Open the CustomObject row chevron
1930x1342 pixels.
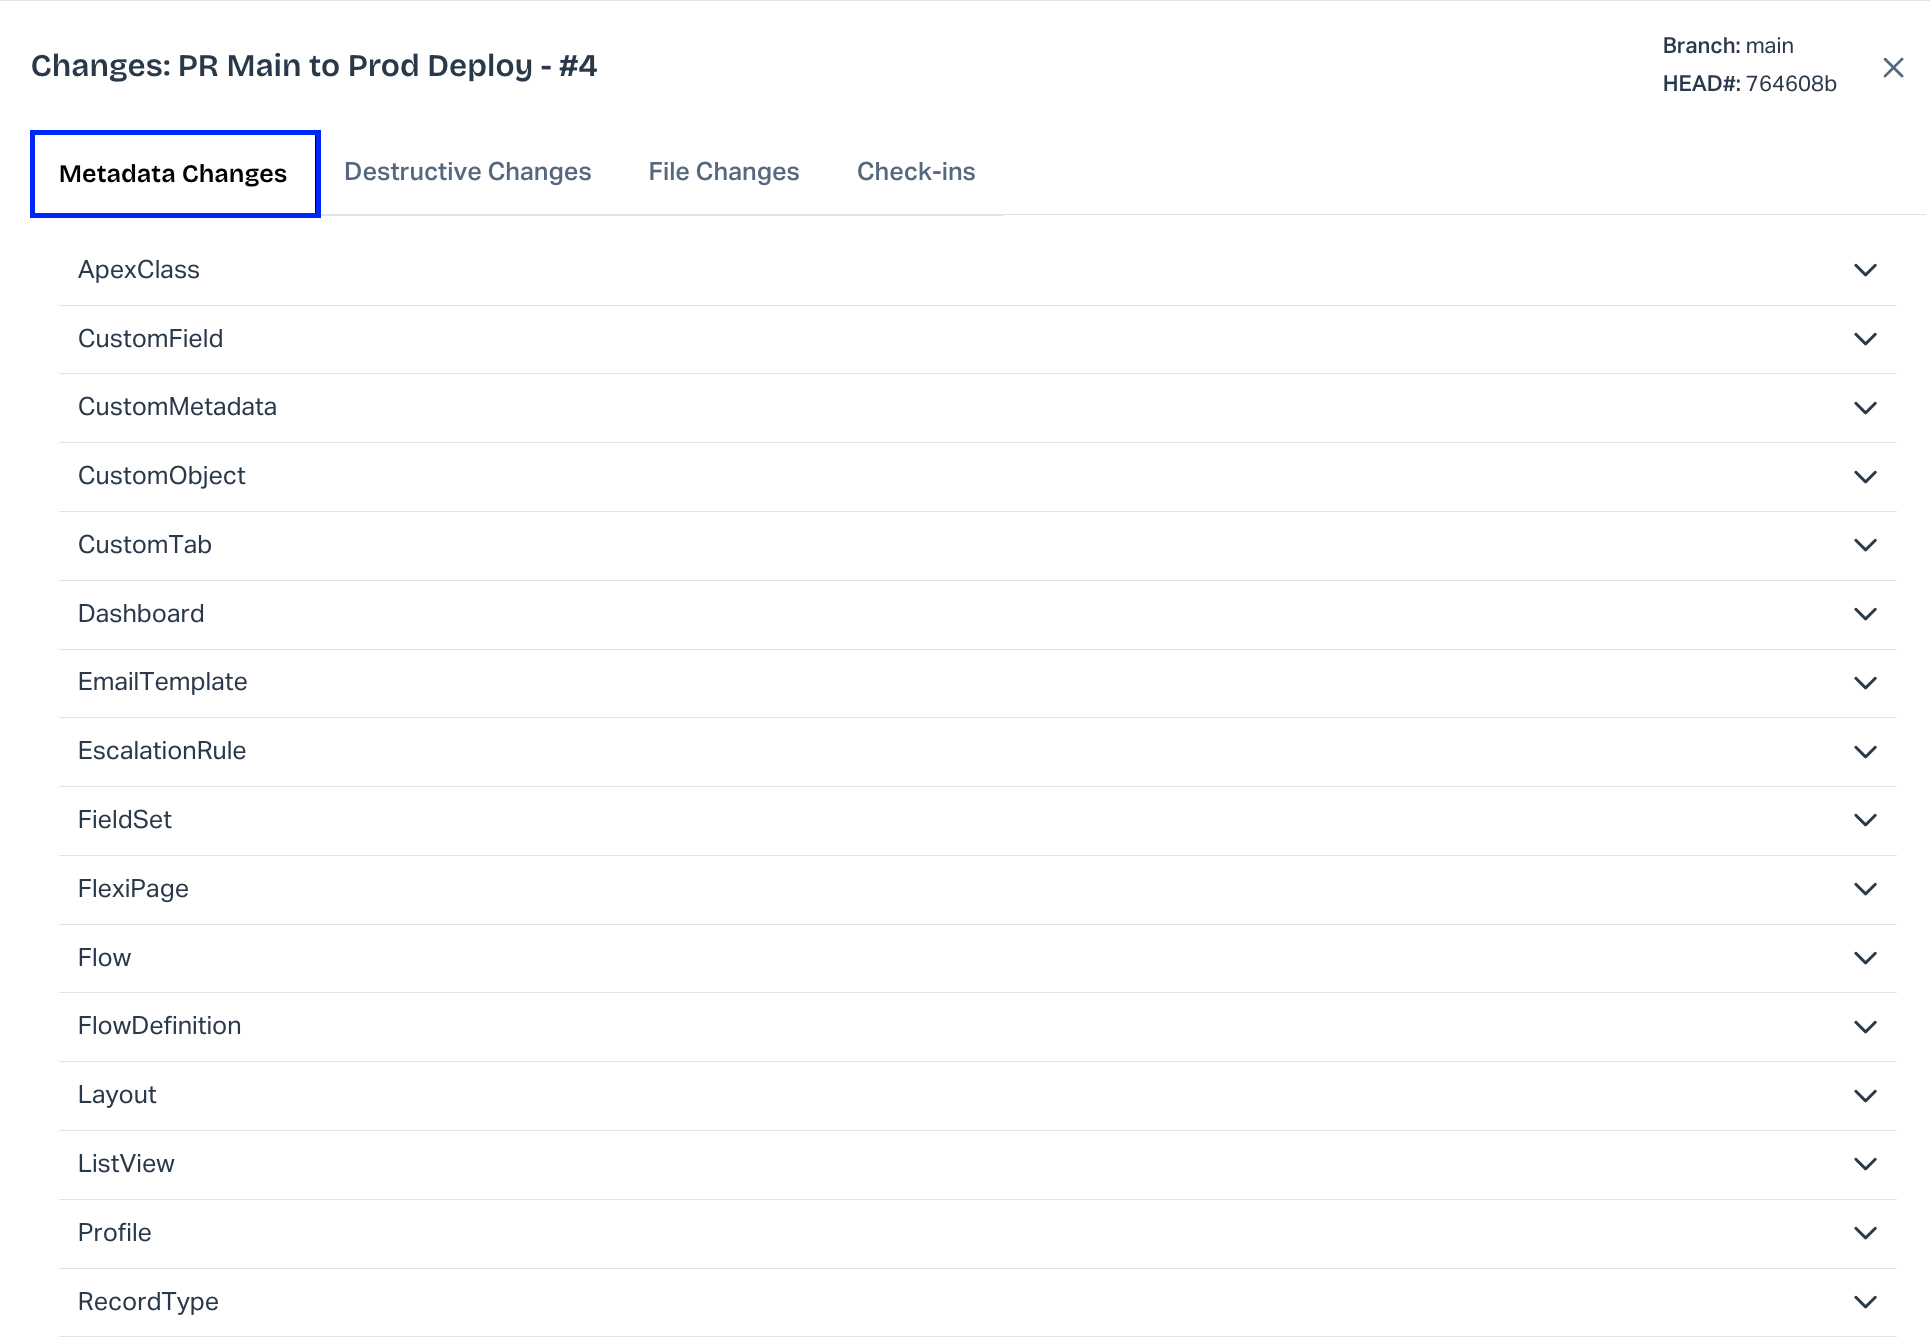click(x=1865, y=477)
